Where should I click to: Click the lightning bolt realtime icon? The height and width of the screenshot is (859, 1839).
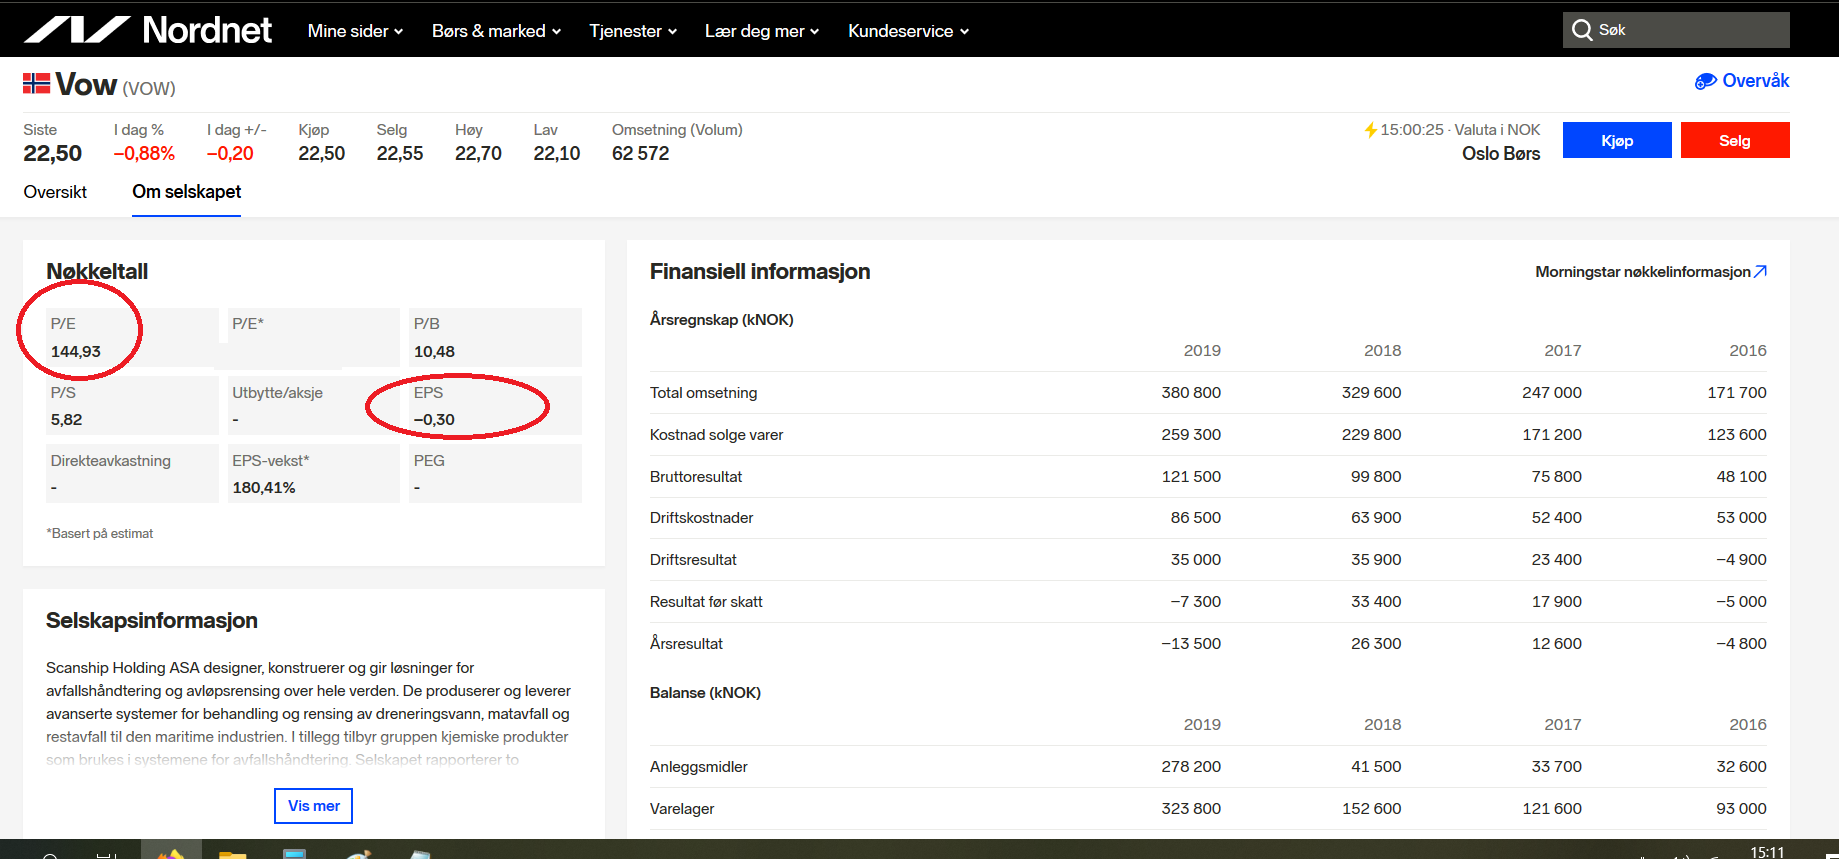(x=1371, y=130)
